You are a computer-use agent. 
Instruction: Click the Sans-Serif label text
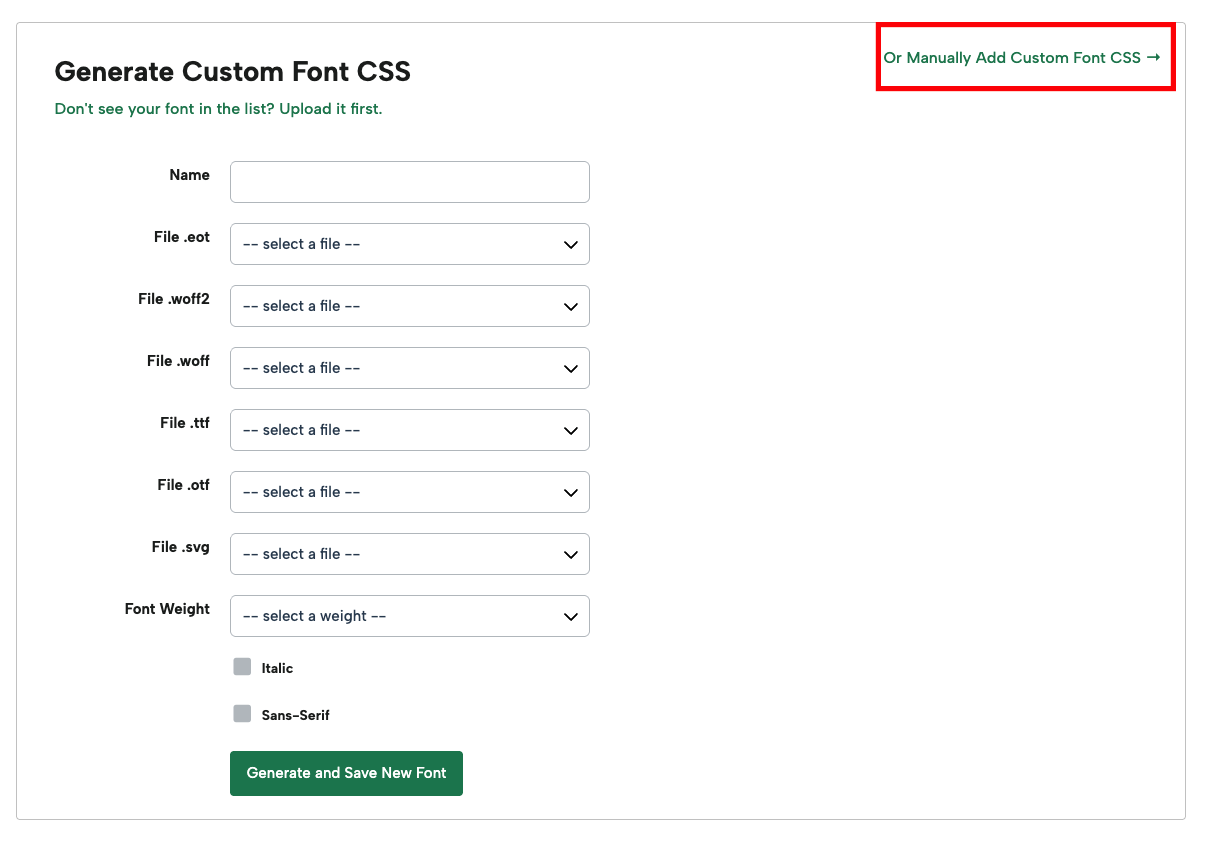pos(295,715)
